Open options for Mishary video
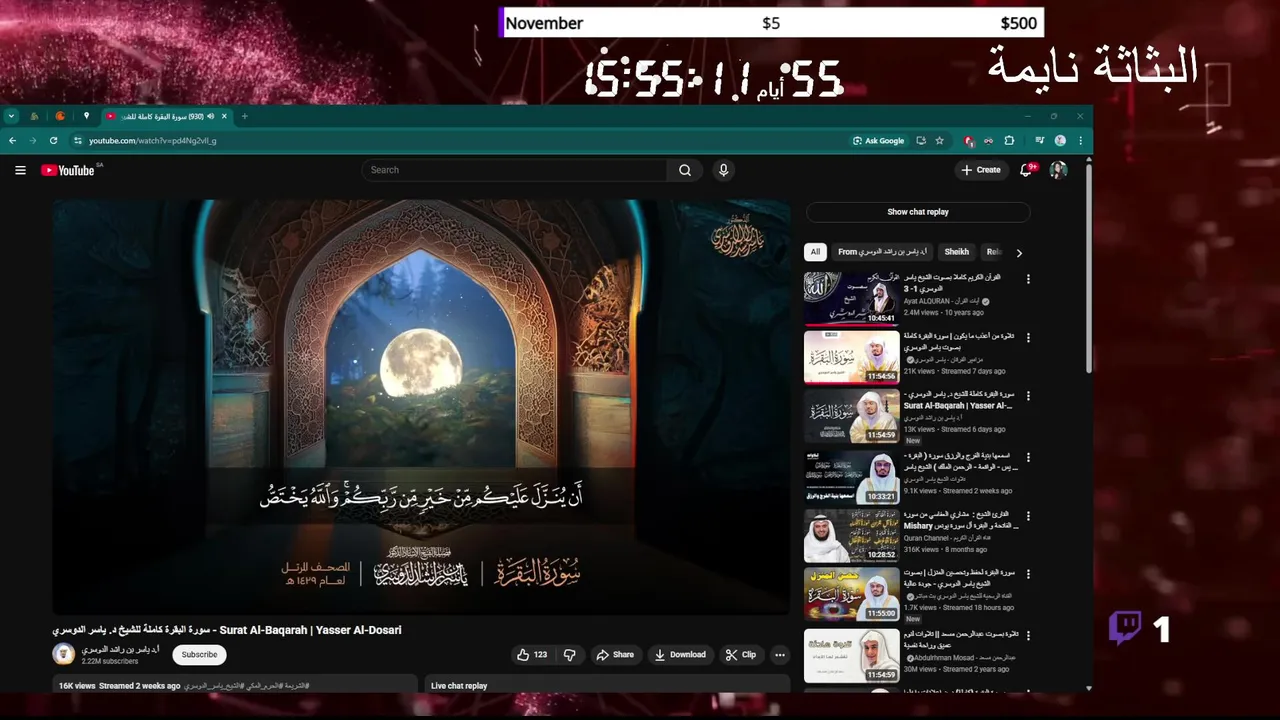 (x=1028, y=516)
